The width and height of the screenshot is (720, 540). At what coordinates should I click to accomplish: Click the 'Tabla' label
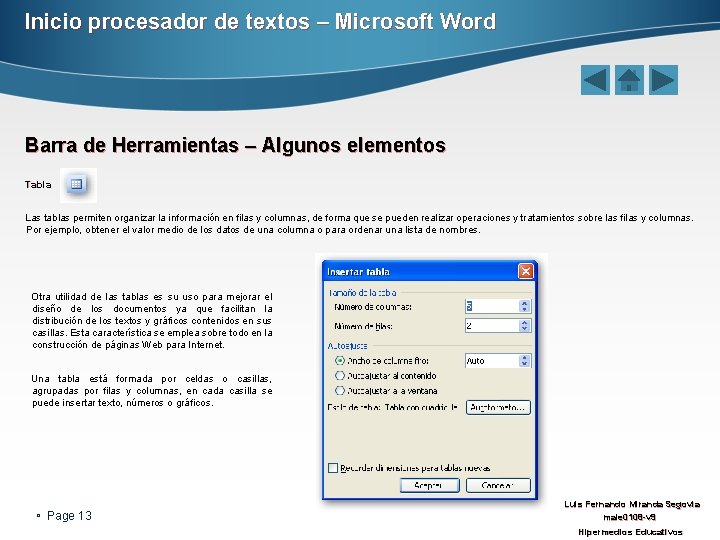[38, 185]
